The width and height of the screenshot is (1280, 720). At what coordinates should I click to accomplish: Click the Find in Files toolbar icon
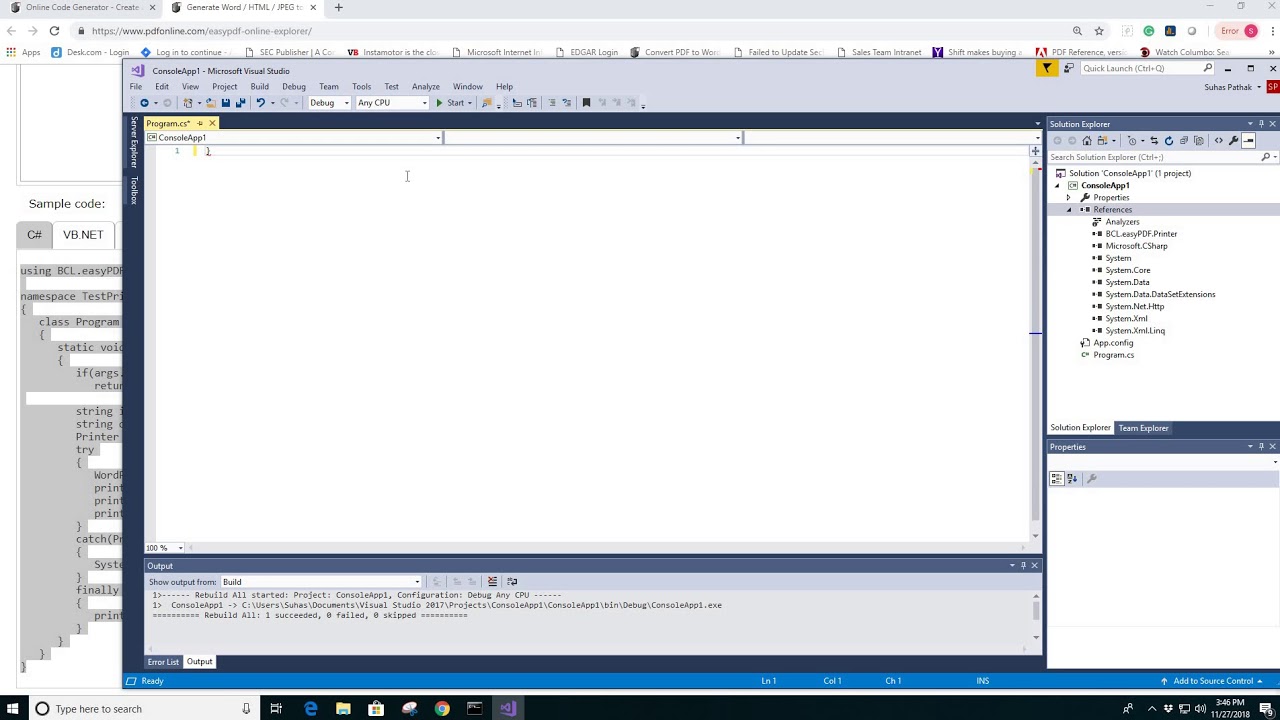487,102
